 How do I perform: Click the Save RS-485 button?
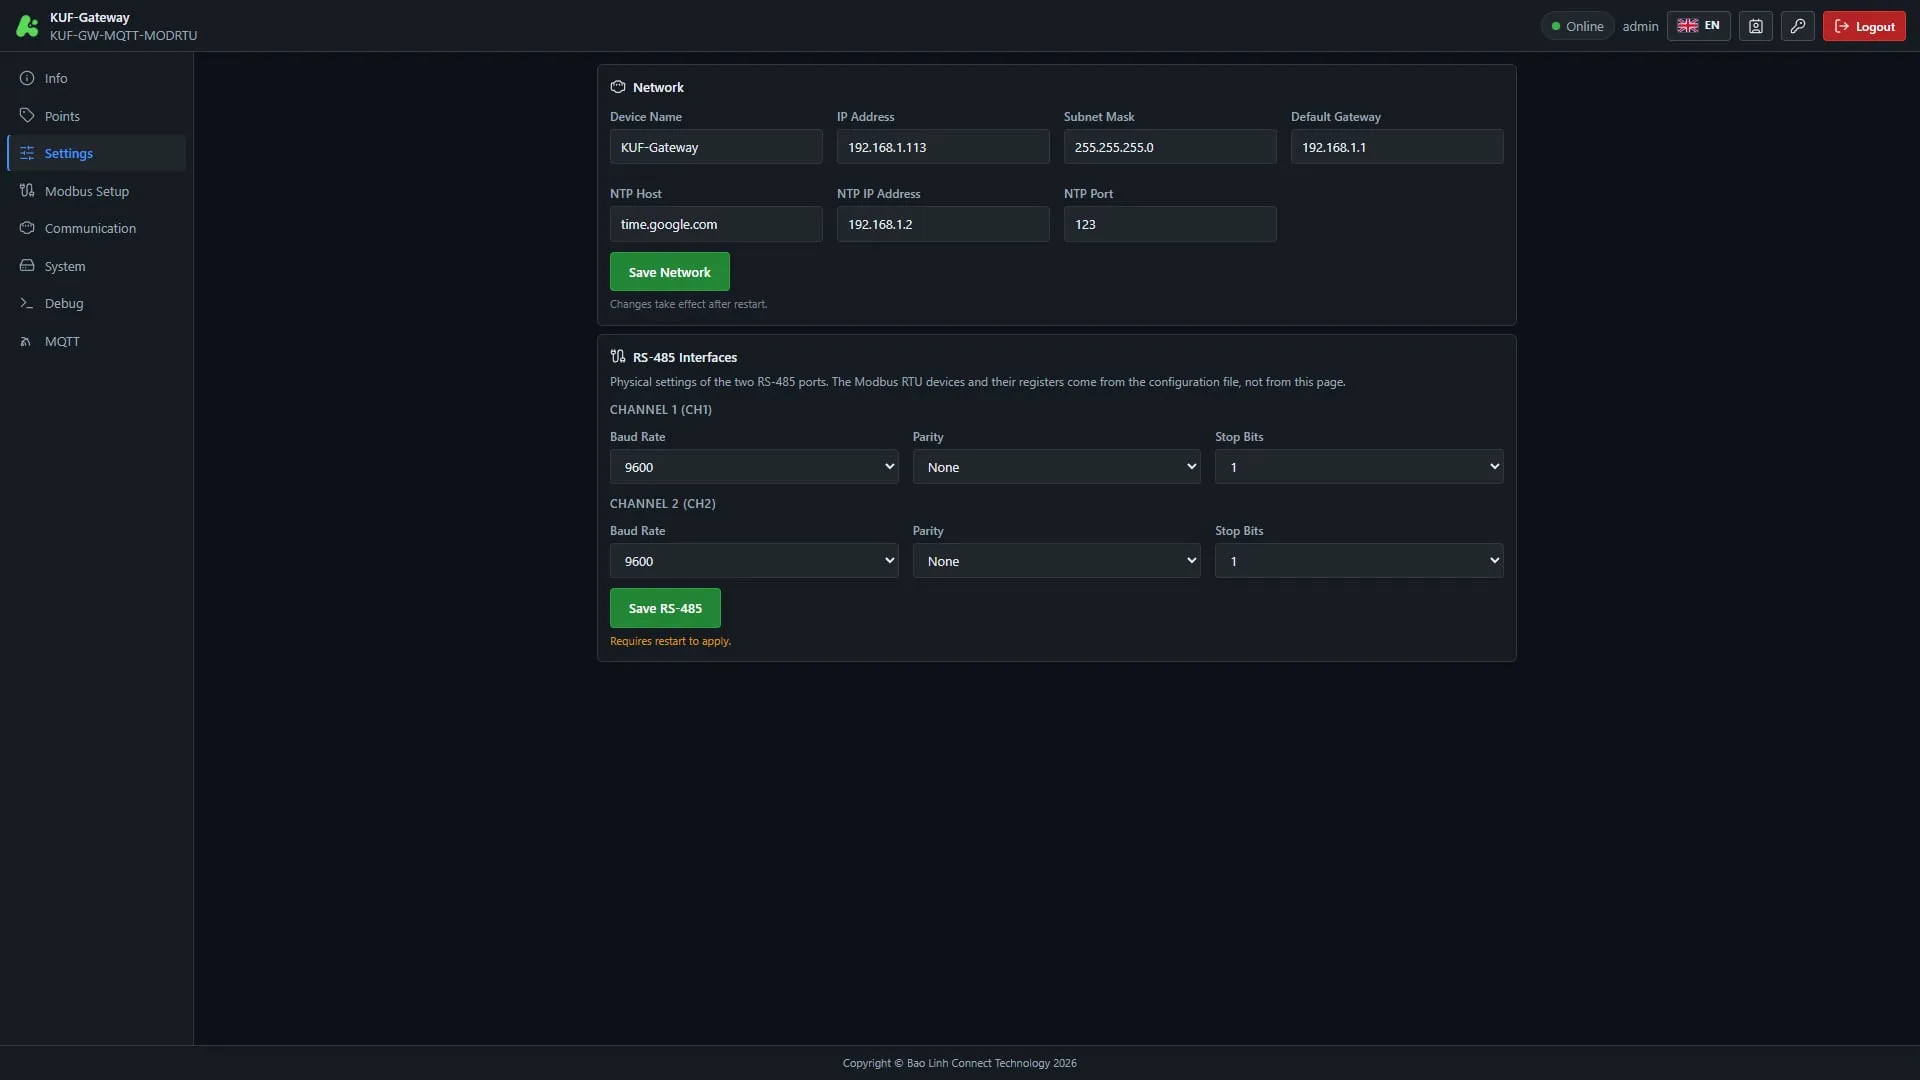665,608
